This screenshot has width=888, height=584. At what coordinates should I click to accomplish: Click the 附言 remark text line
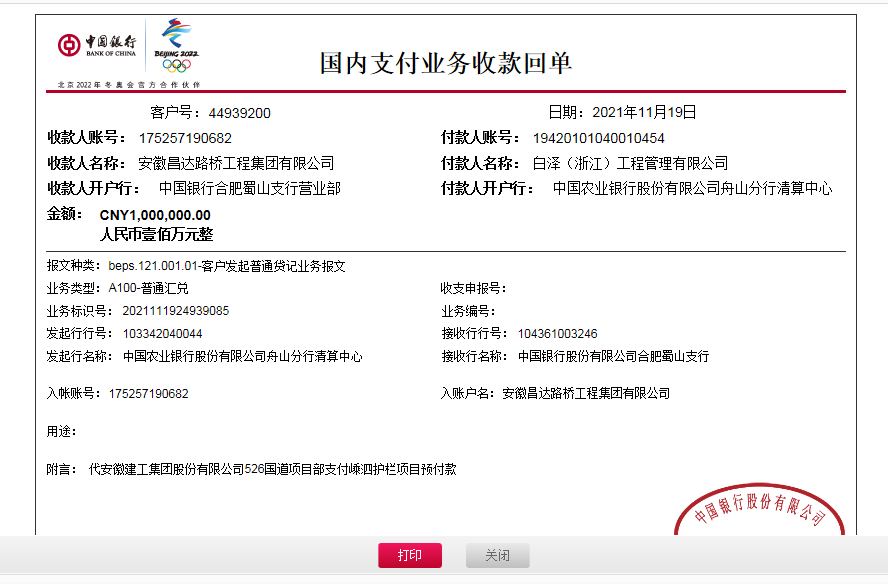click(272, 468)
